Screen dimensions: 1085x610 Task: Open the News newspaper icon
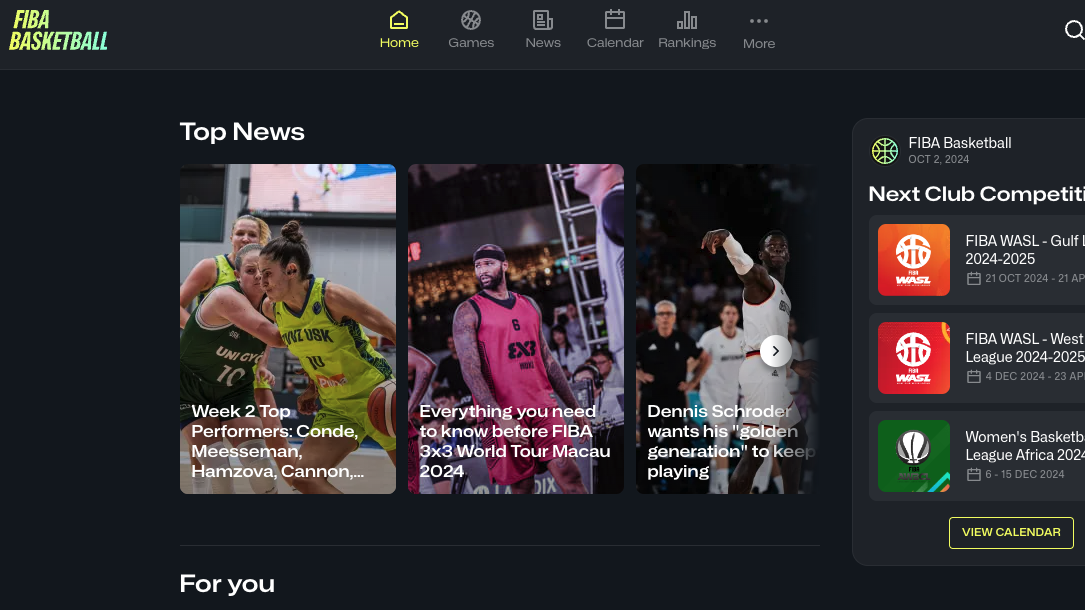543,20
